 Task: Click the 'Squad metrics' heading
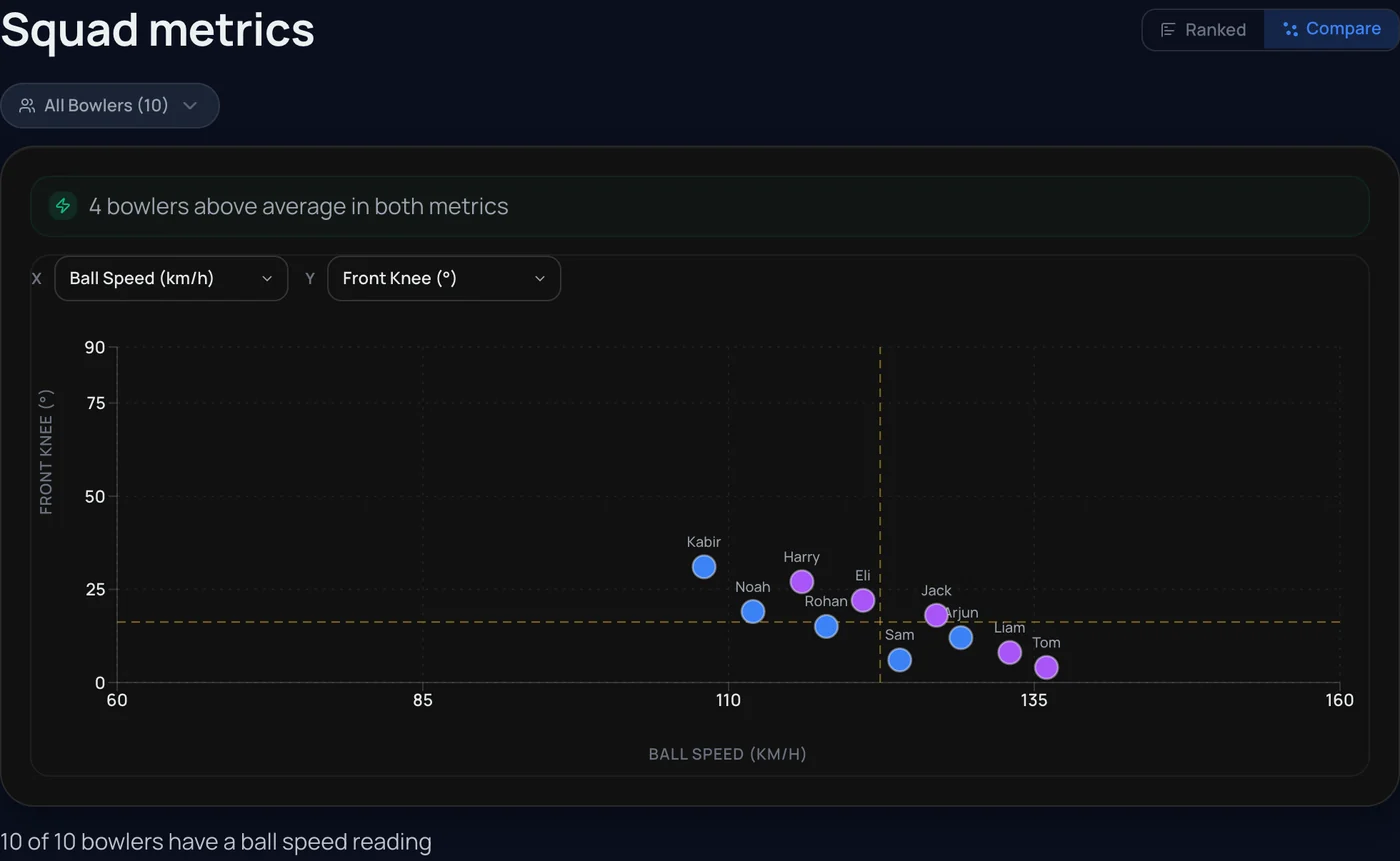tap(158, 30)
